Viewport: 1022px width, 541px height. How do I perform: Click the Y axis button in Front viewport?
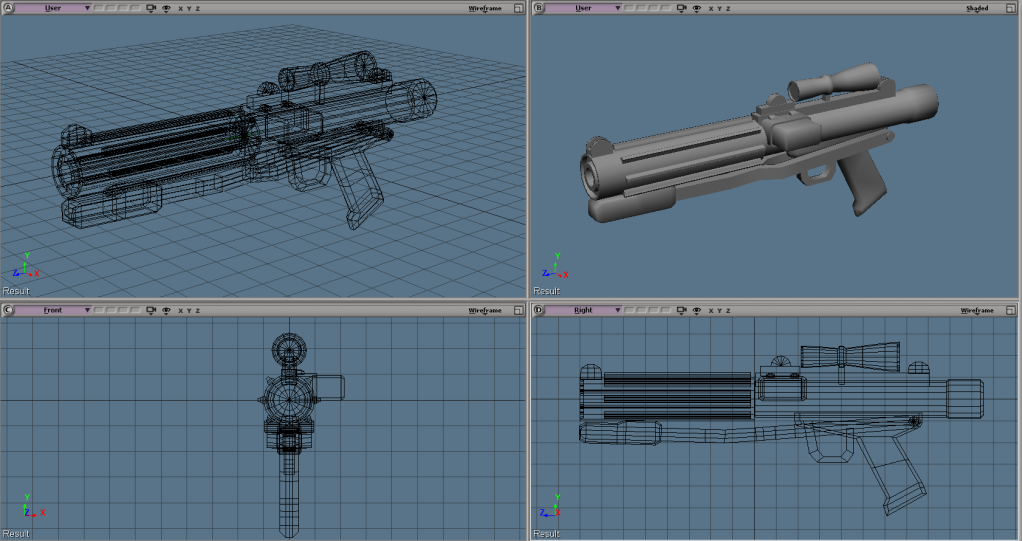pos(189,310)
